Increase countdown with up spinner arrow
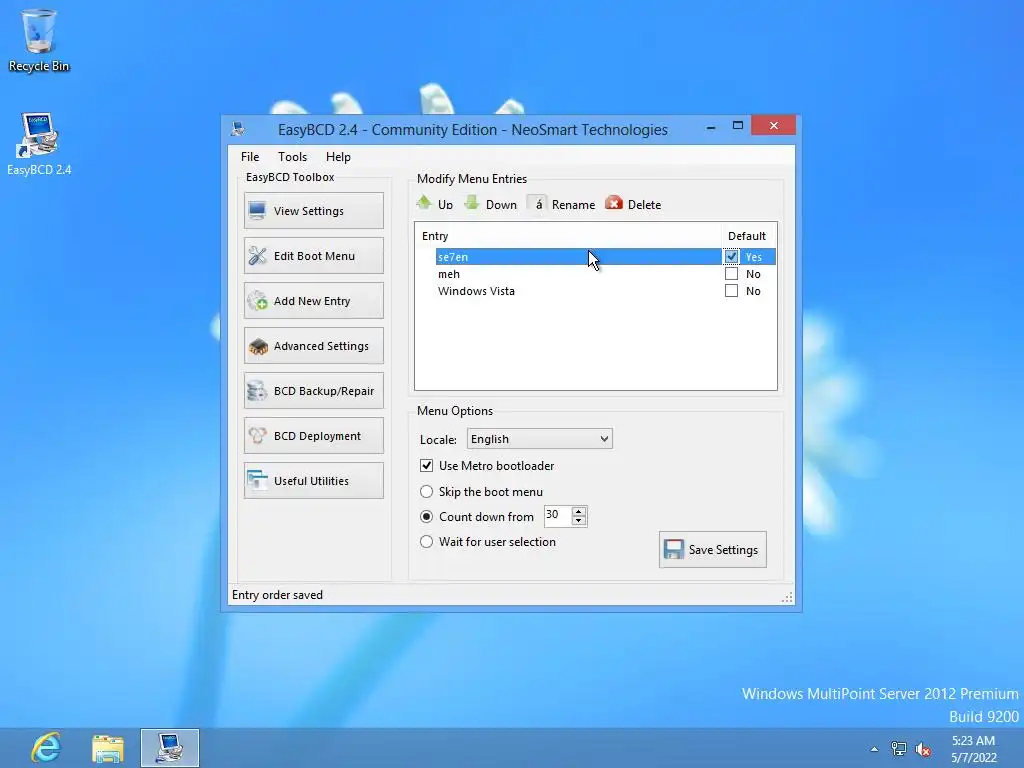 tap(579, 511)
